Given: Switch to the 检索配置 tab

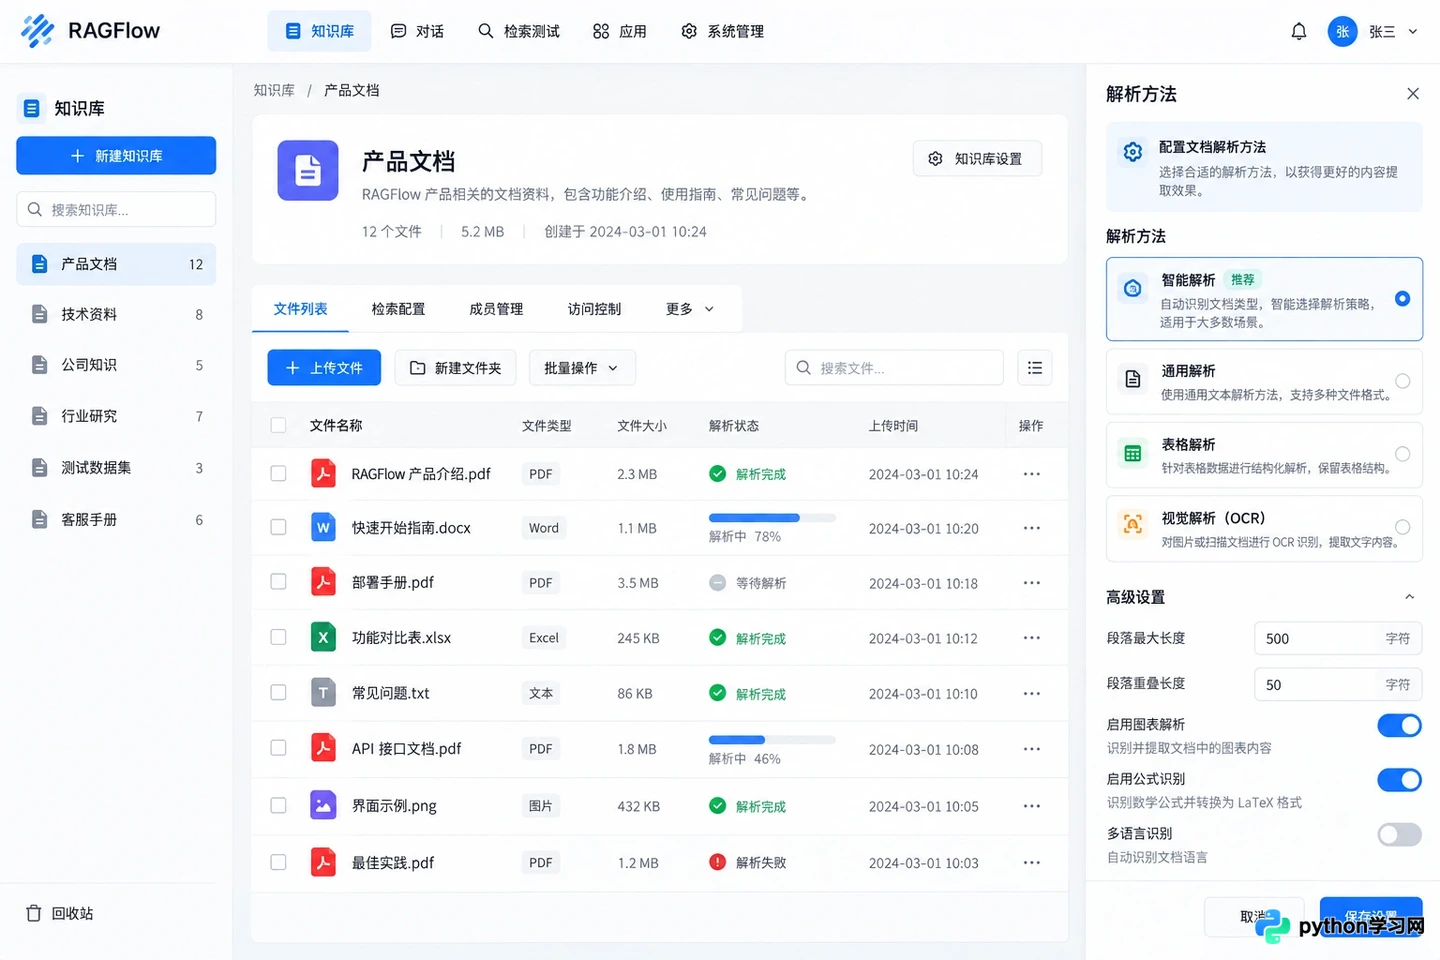Looking at the screenshot, I should point(398,309).
